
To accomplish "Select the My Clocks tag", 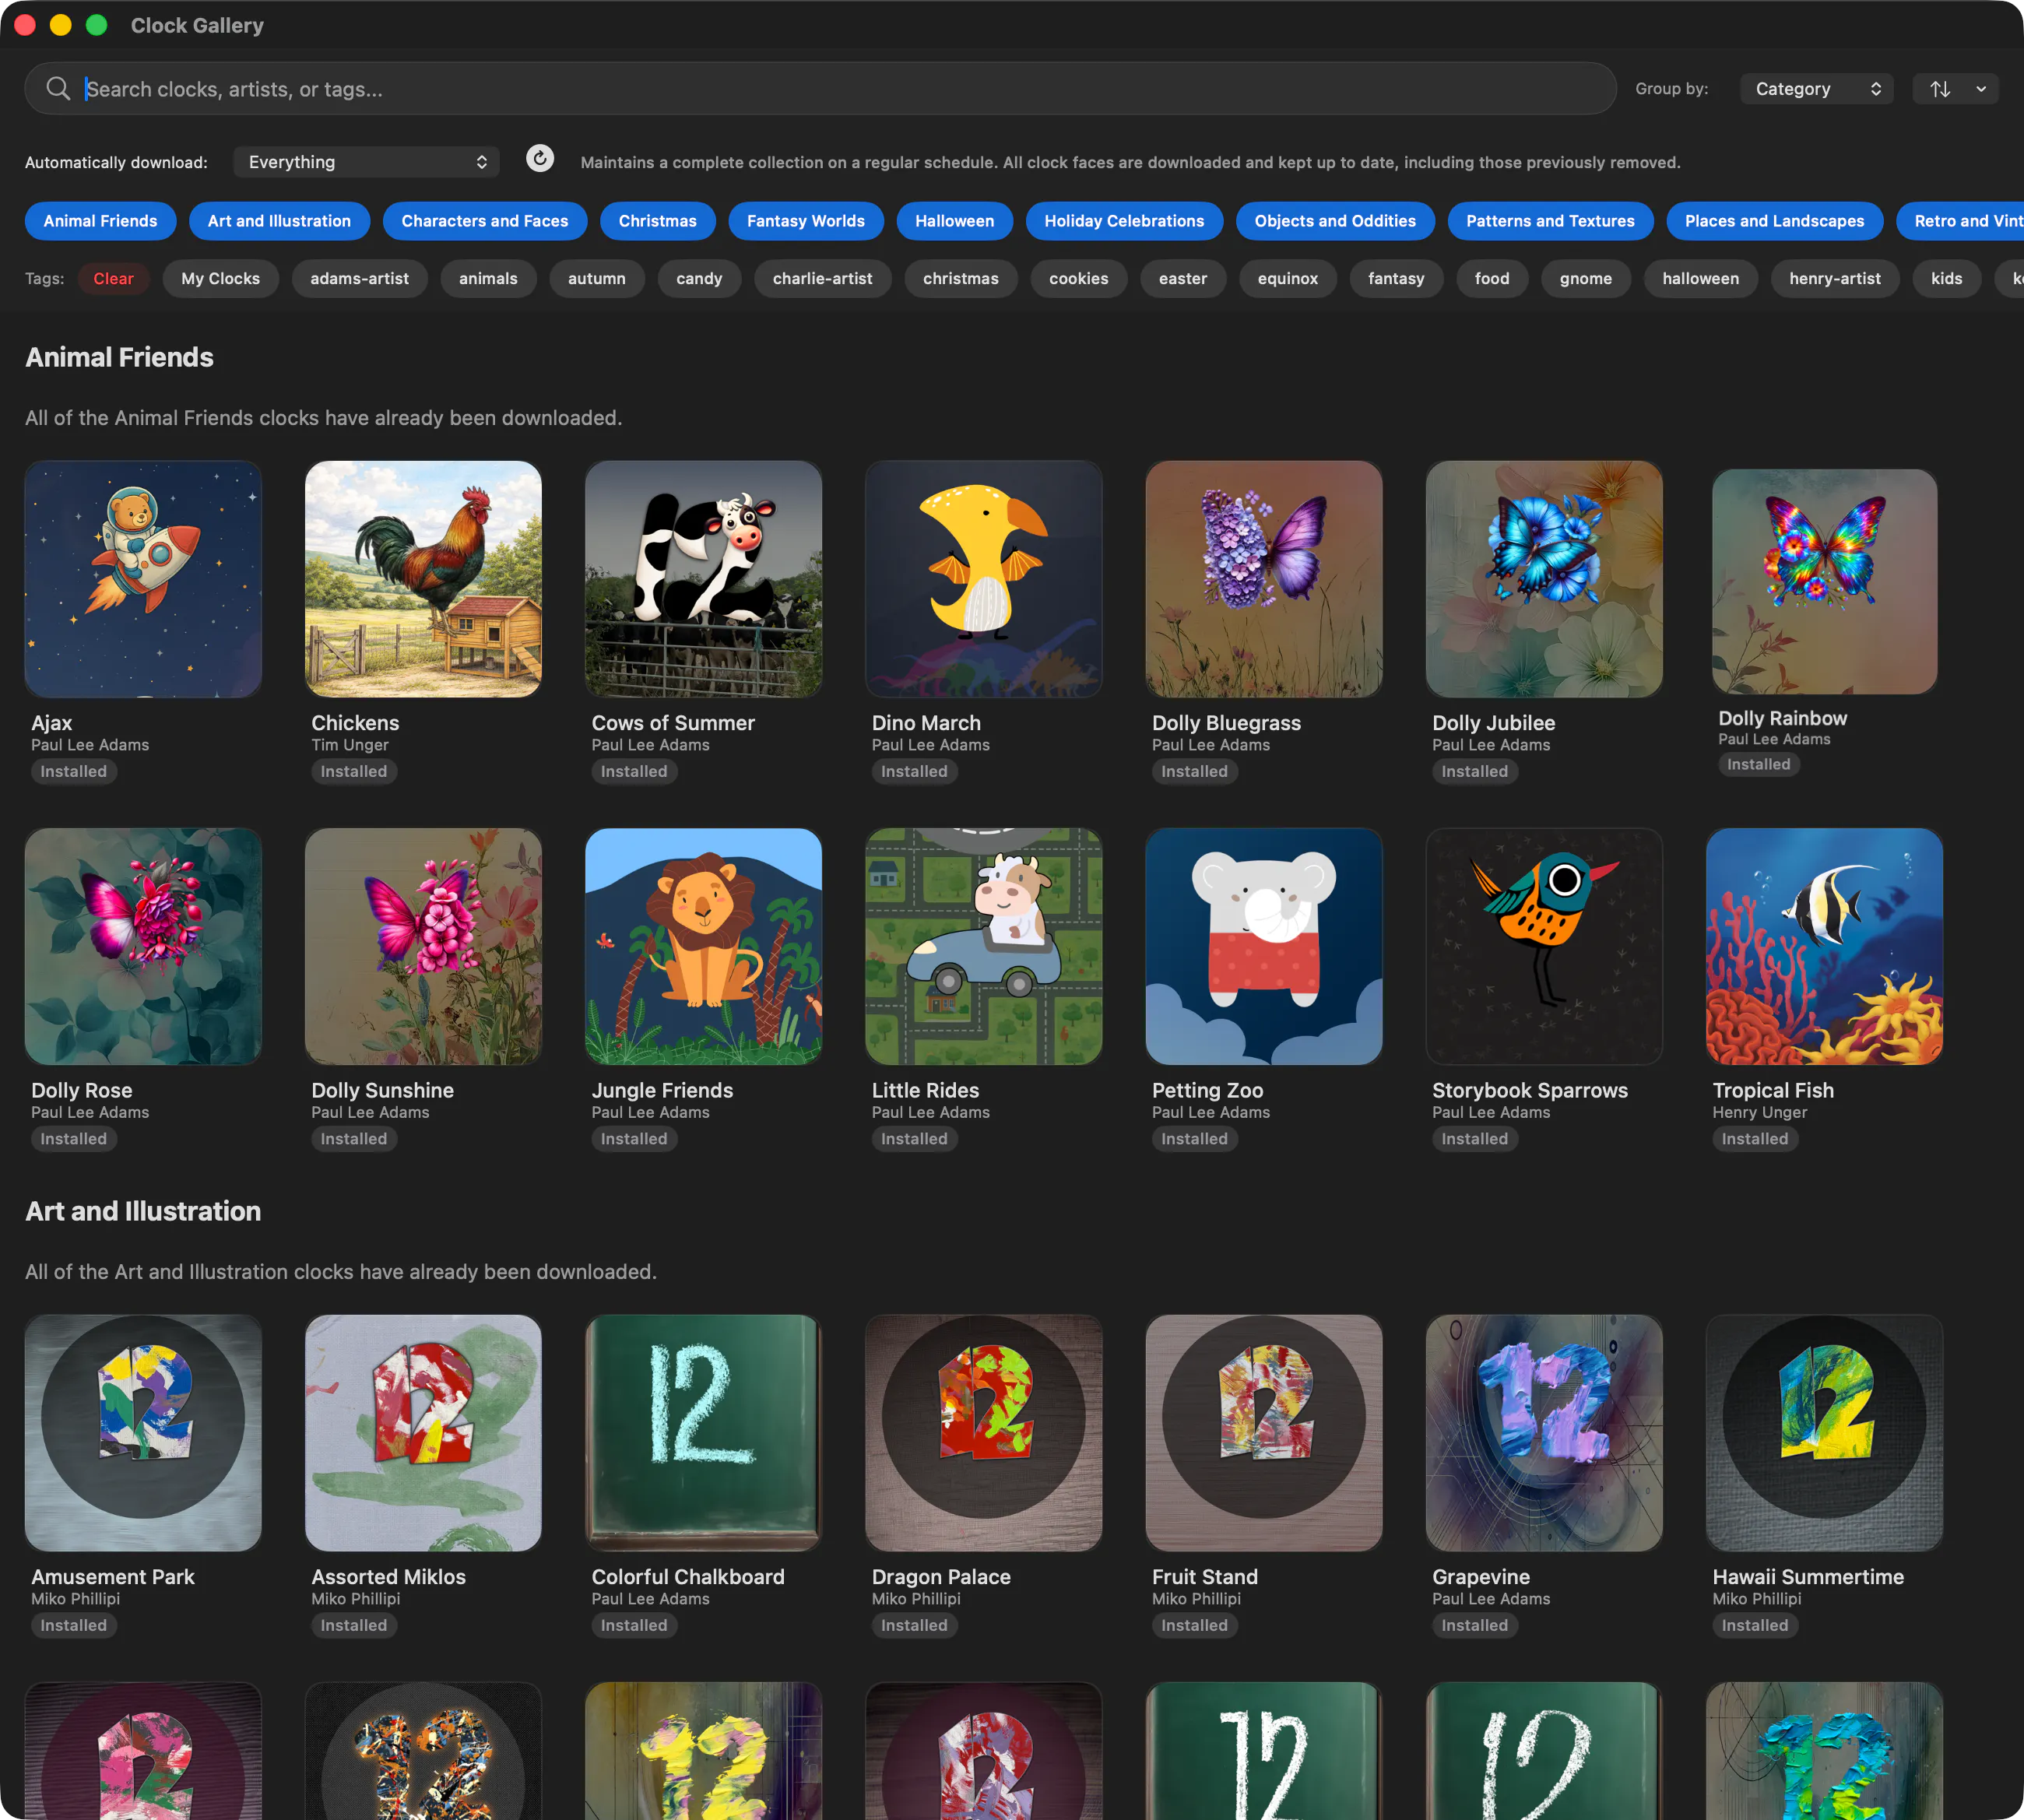I will pyautogui.click(x=221, y=279).
